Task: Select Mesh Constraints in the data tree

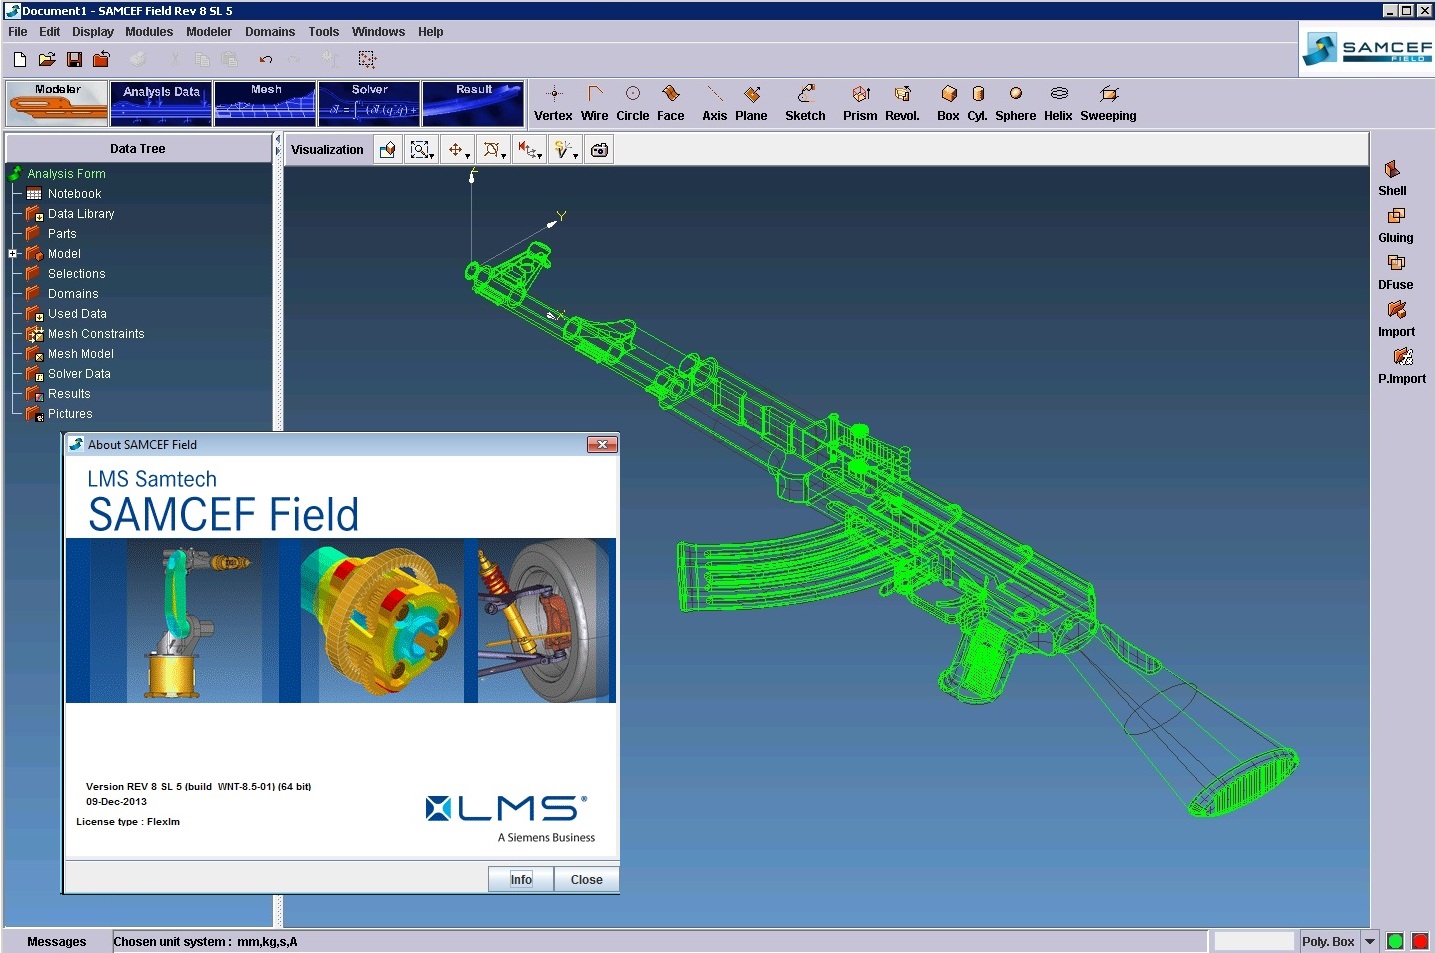Action: pos(96,334)
